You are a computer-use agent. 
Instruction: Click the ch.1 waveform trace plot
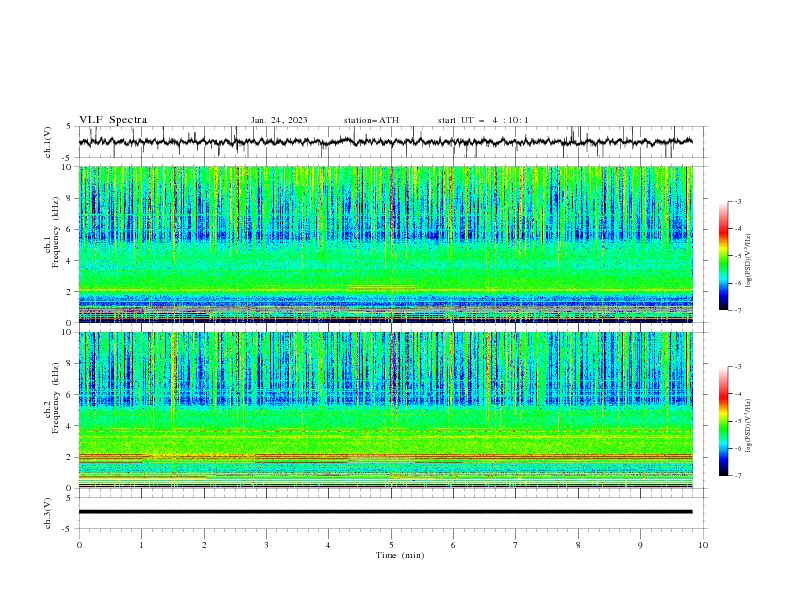[x=385, y=142]
